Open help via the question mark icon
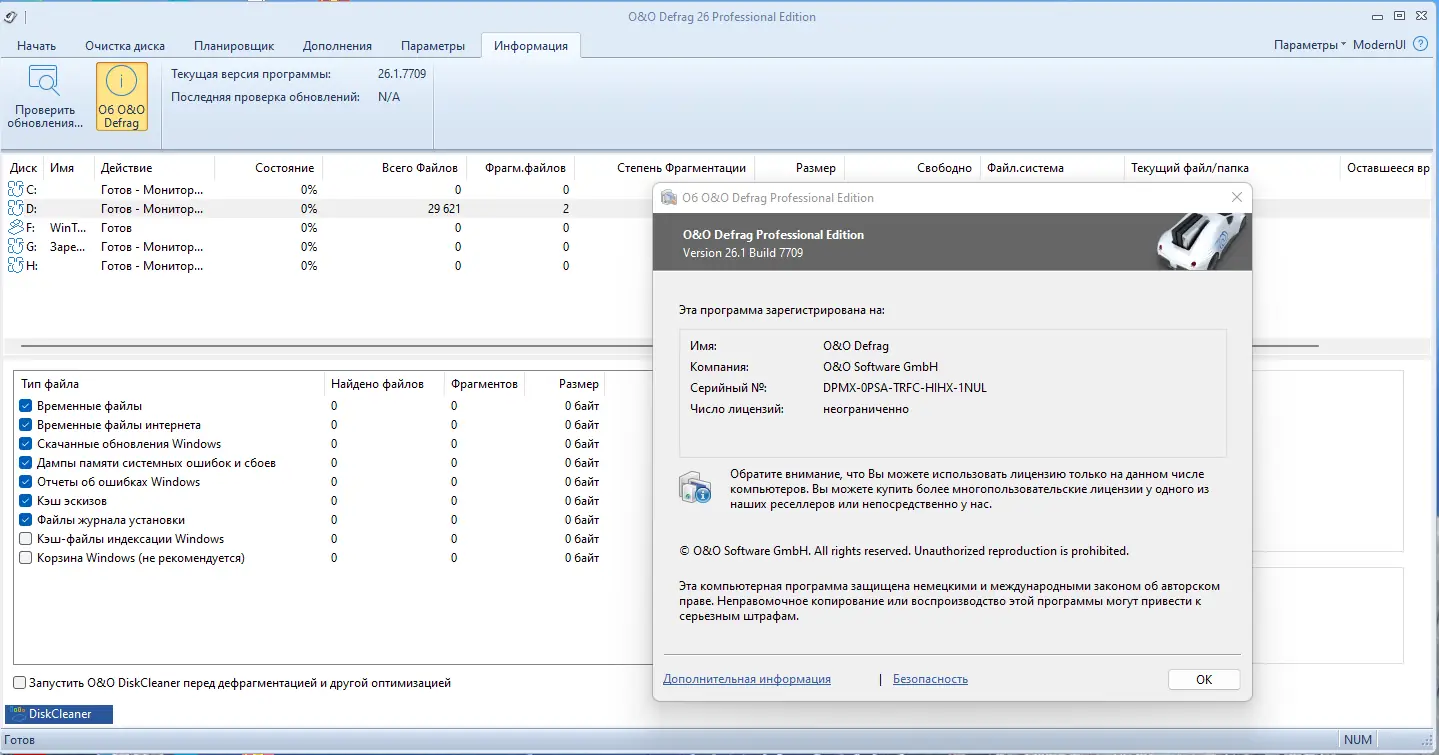Screen dimensions: 1439x755 1420,44
